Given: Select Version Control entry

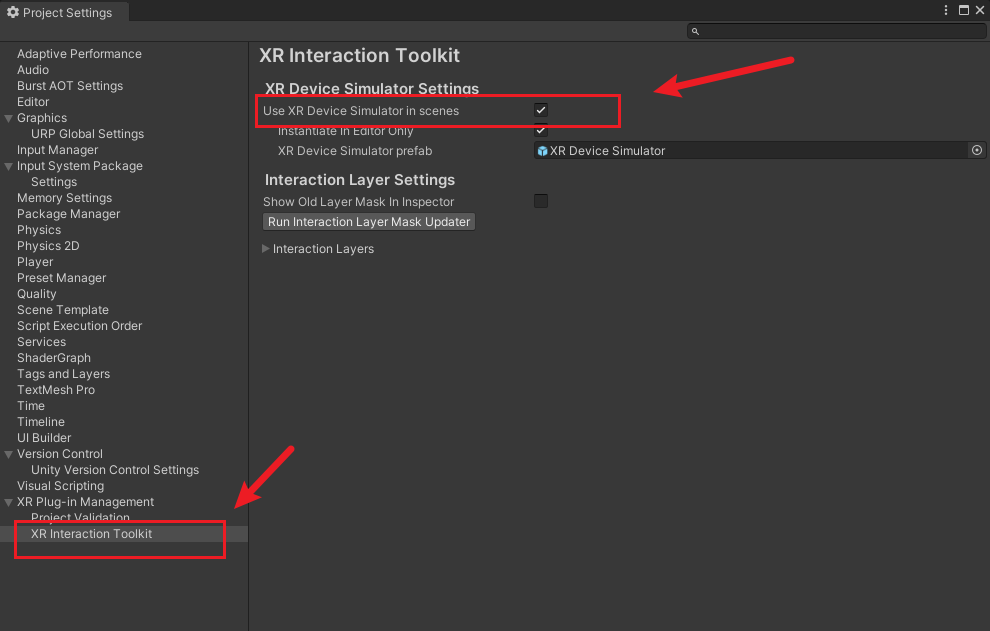Looking at the screenshot, I should pyautogui.click(x=60, y=454).
